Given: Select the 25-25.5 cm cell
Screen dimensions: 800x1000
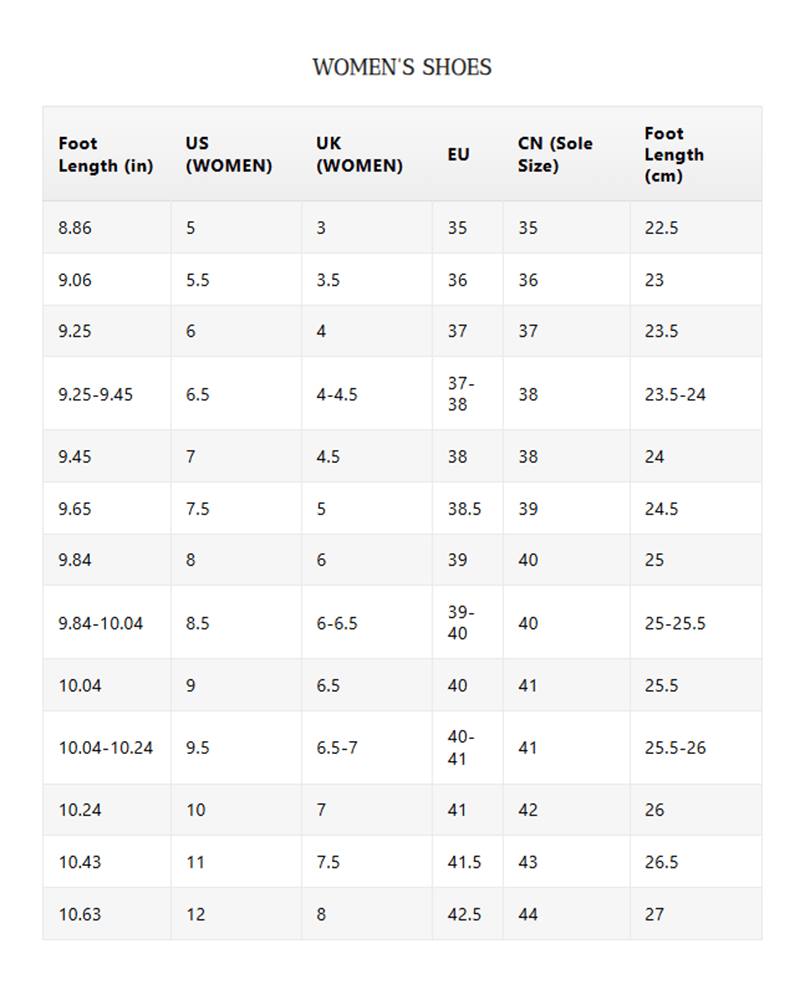Looking at the screenshot, I should click(x=675, y=623).
